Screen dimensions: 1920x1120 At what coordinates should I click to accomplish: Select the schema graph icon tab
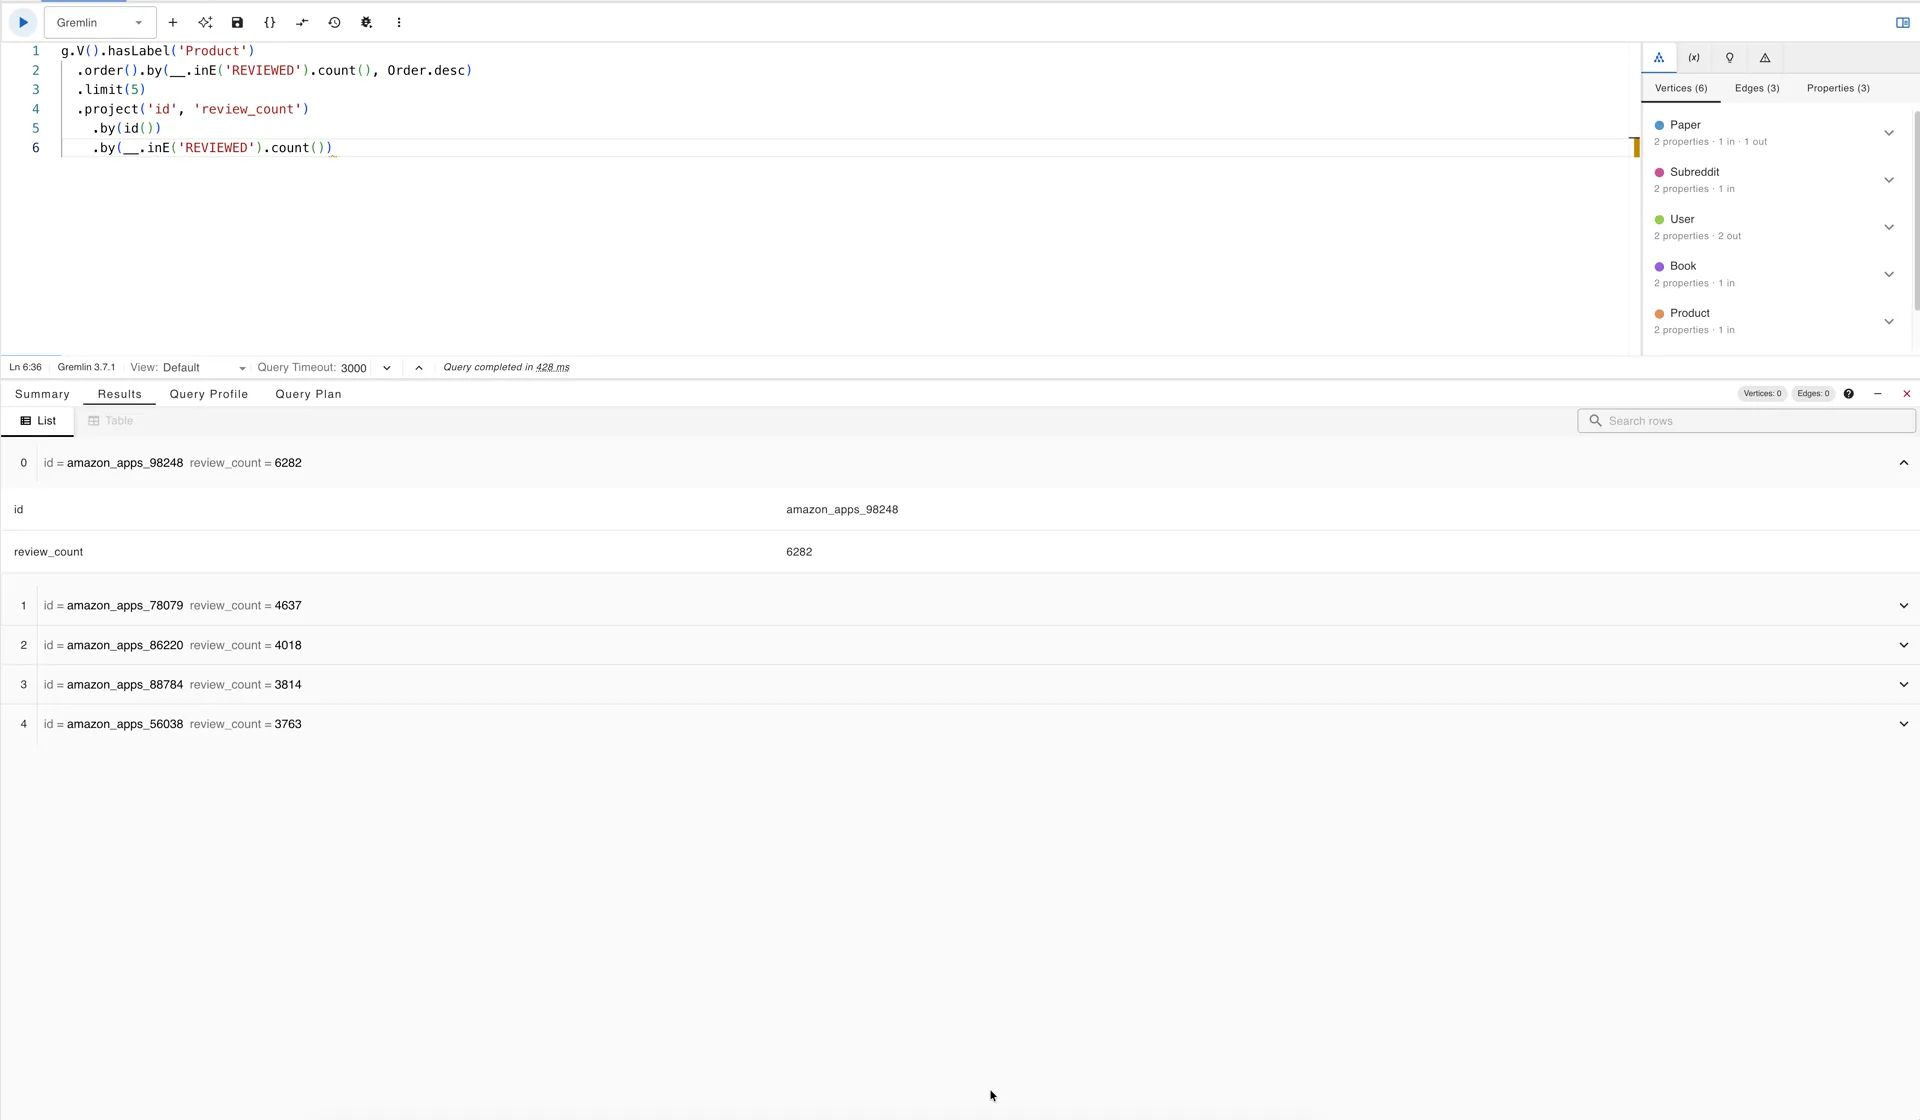[x=1658, y=58]
